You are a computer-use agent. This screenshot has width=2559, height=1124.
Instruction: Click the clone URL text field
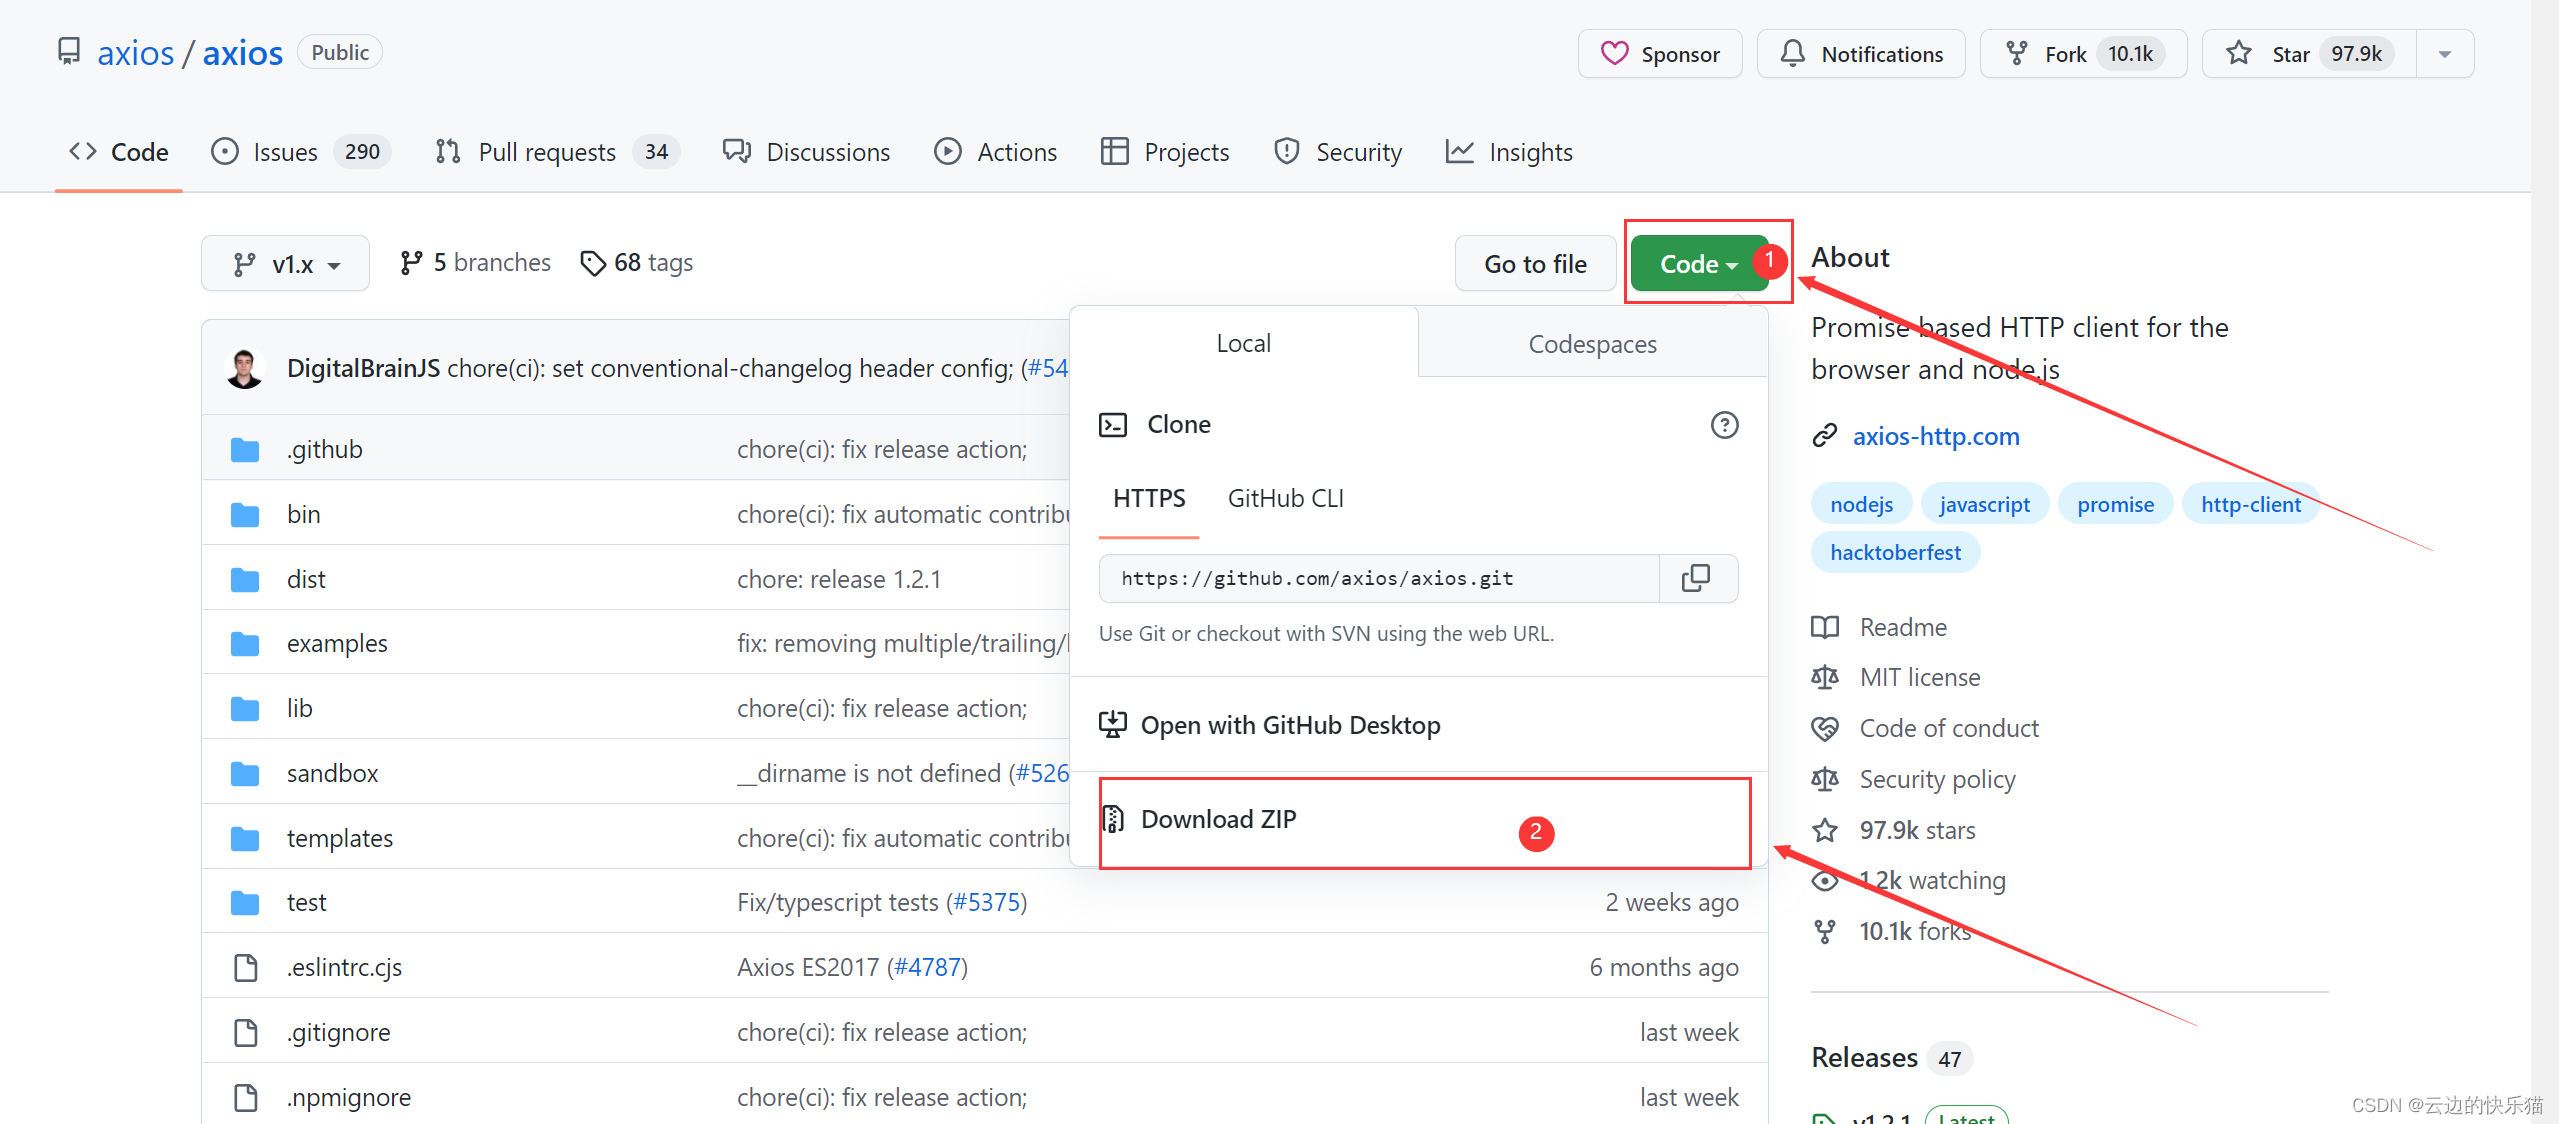(1379, 578)
